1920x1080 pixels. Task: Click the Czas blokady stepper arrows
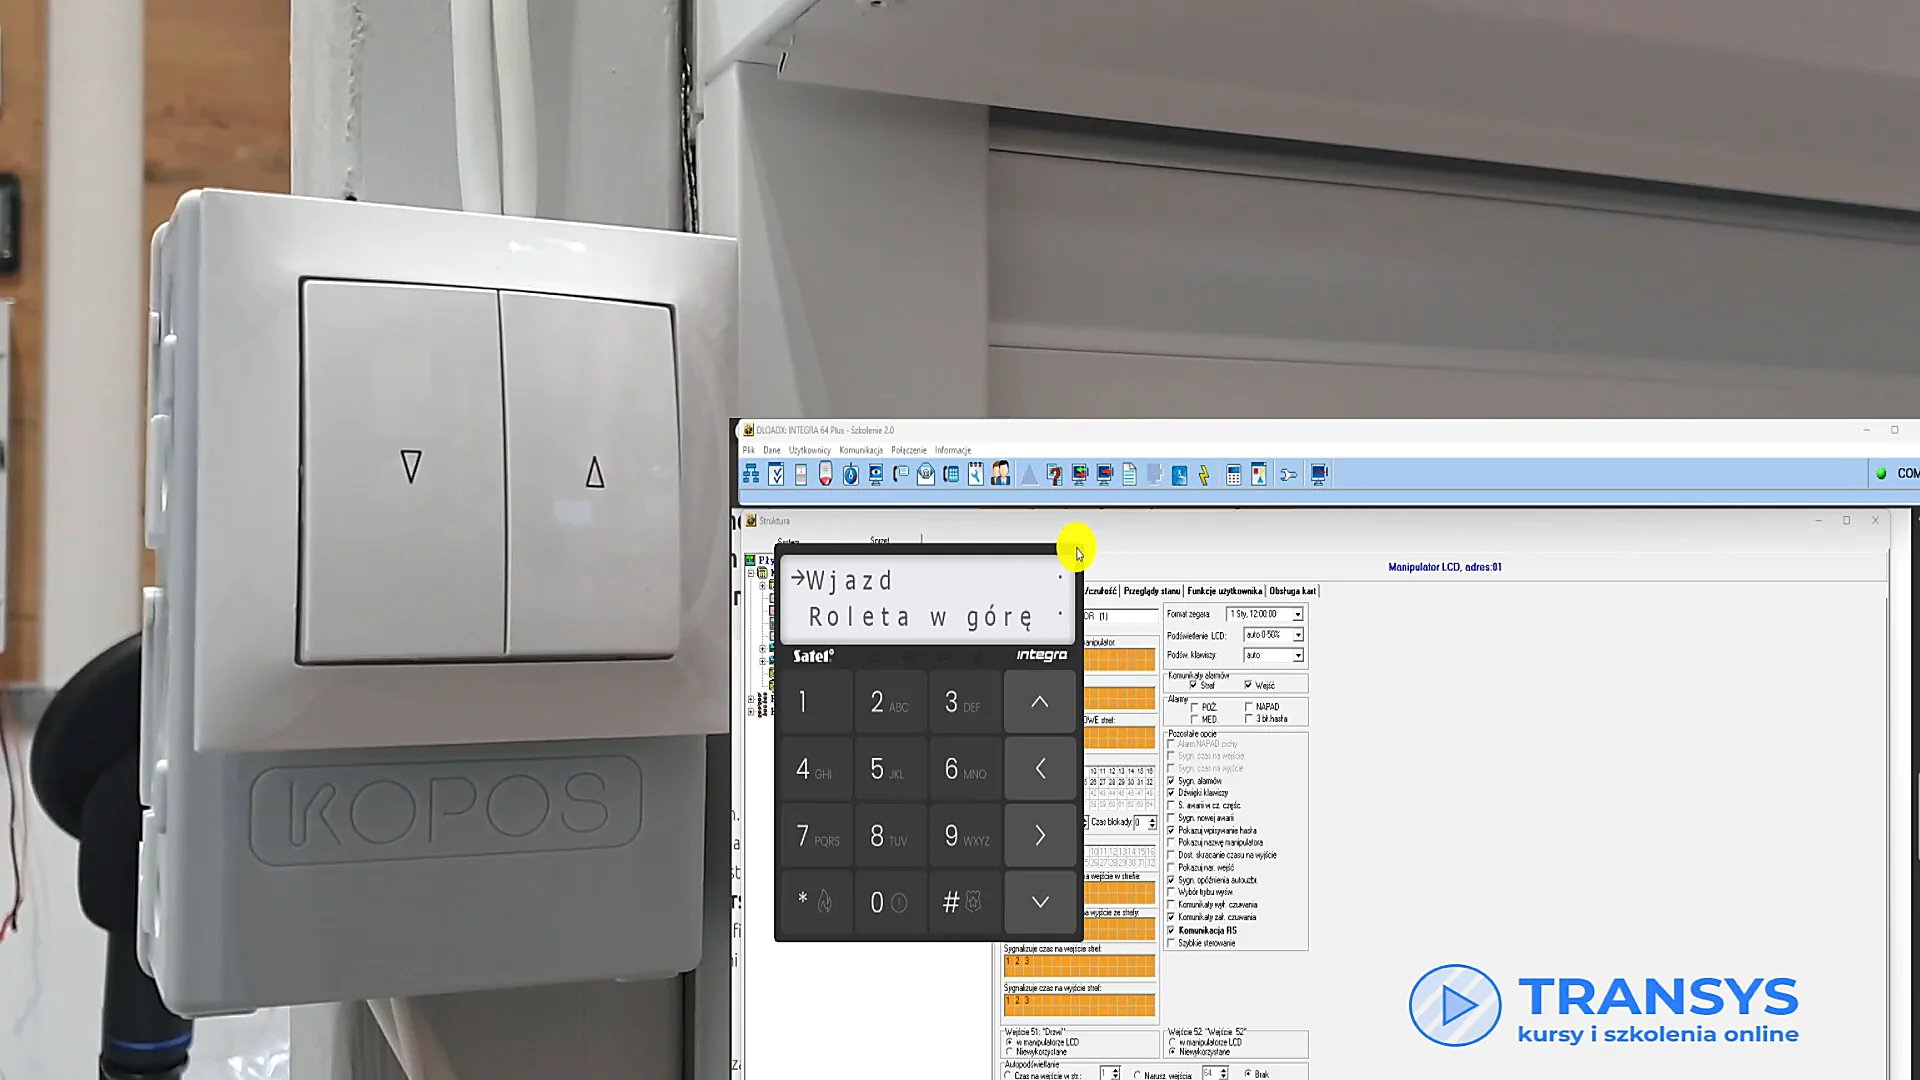pos(1152,823)
